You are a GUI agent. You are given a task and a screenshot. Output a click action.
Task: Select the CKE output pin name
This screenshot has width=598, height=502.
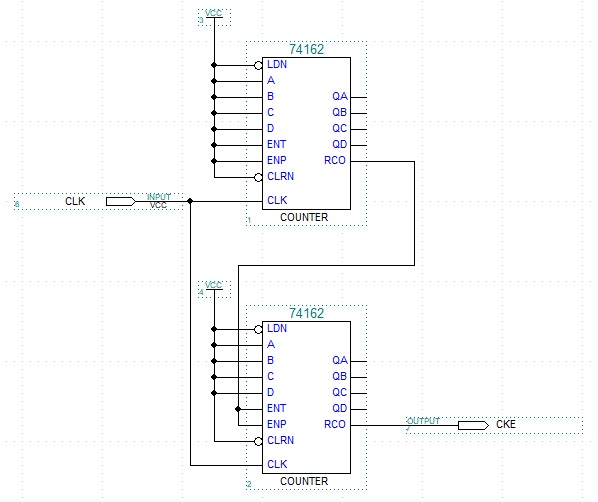[506, 424]
